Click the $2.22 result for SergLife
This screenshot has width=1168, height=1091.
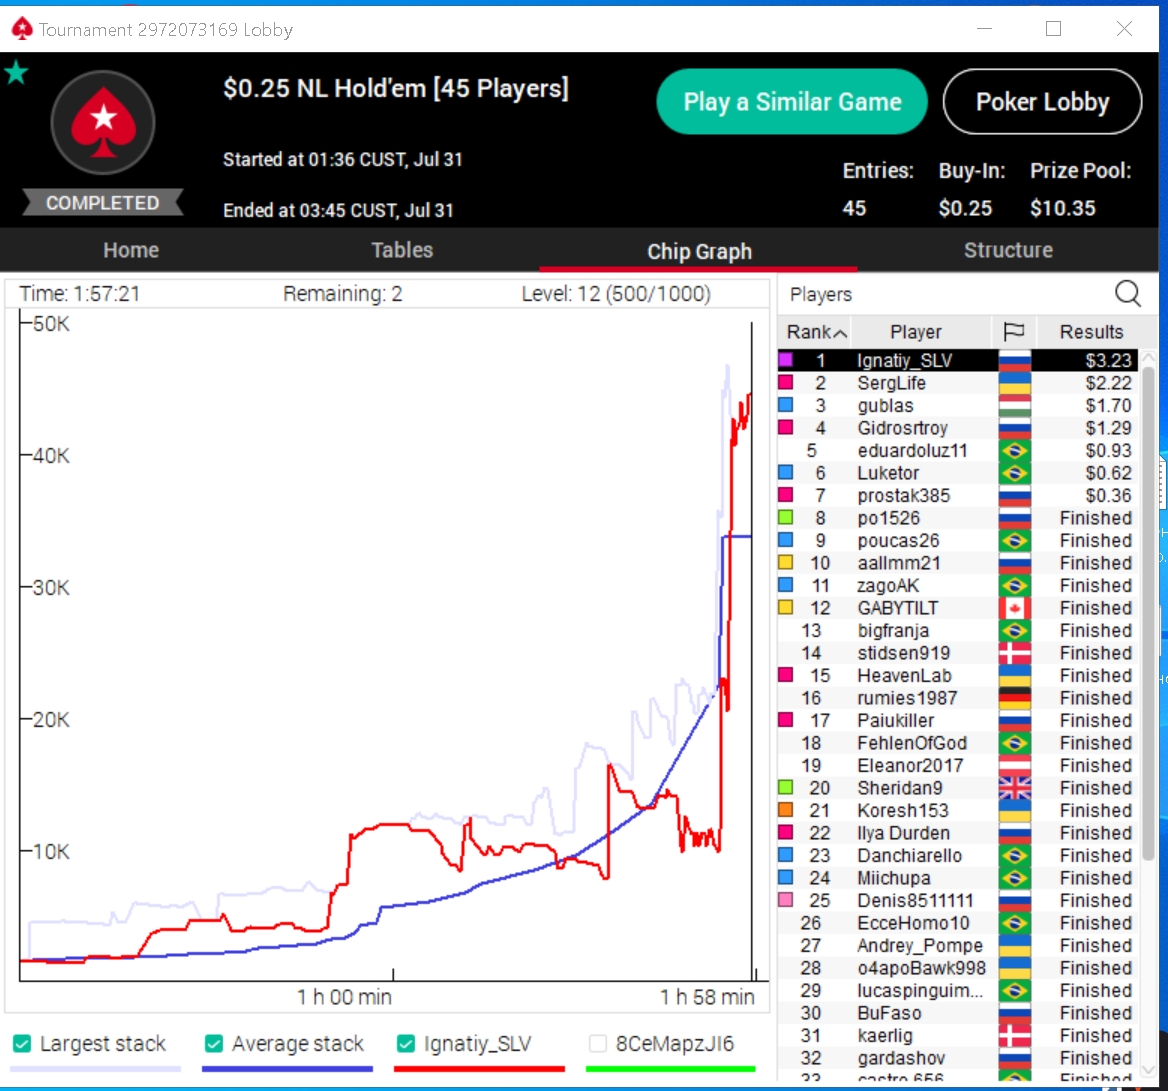(x=1108, y=383)
